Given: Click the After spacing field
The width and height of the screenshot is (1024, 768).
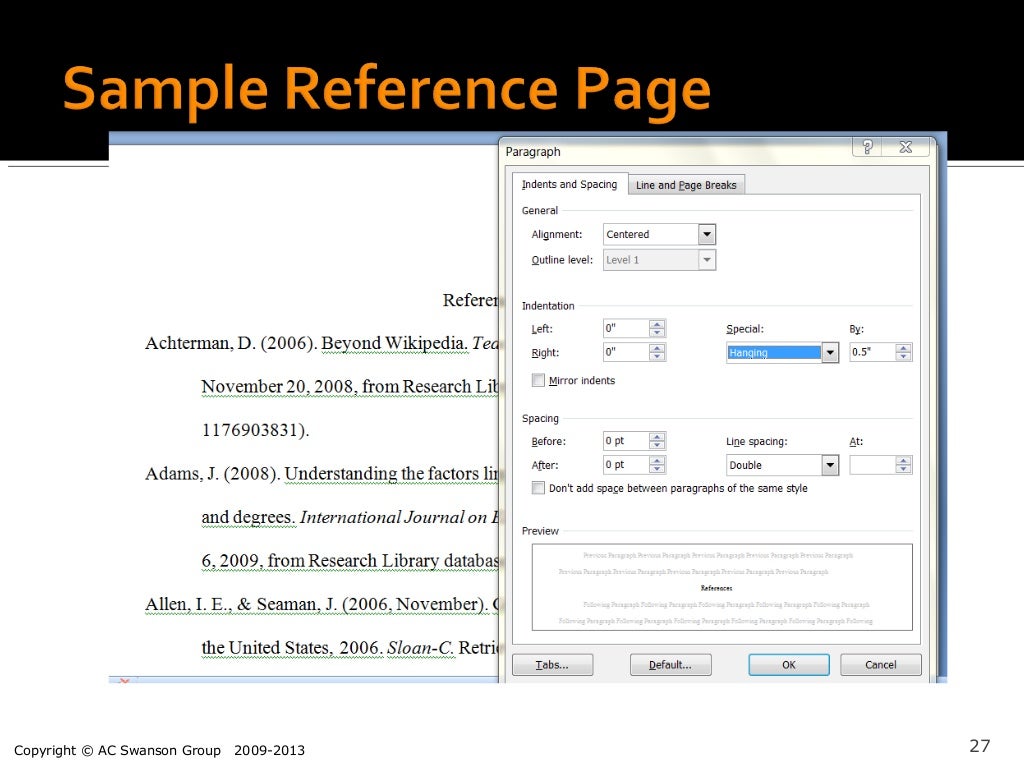Looking at the screenshot, I should point(626,465).
